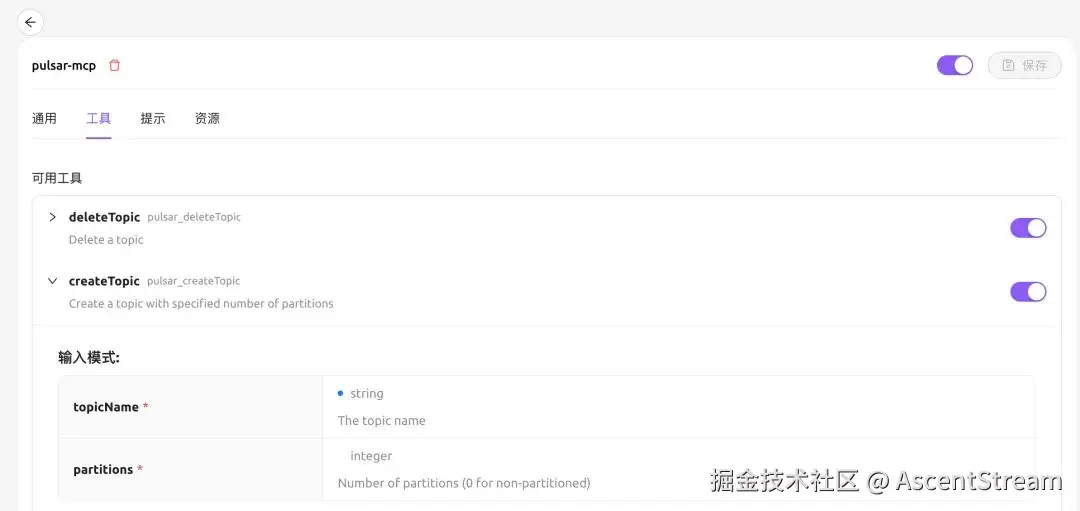Expand the deleteTopic tool details

pos(52,217)
